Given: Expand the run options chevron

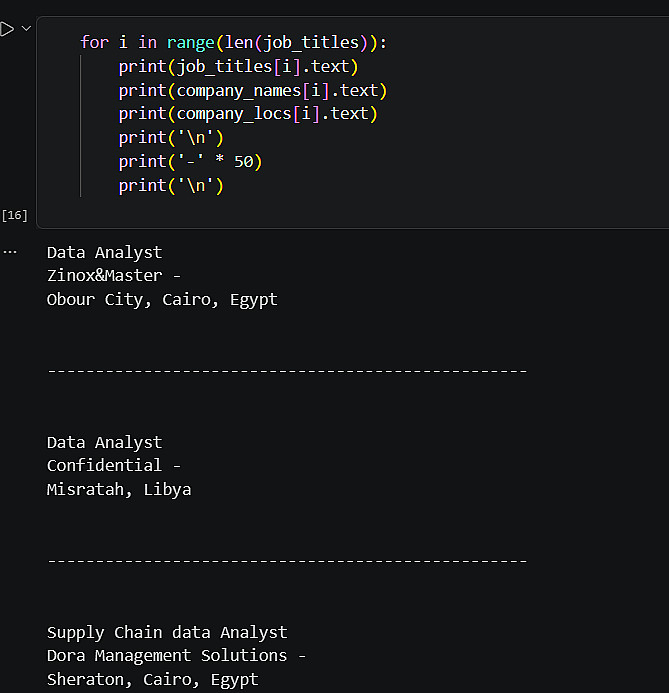Looking at the screenshot, I should 26,29.
